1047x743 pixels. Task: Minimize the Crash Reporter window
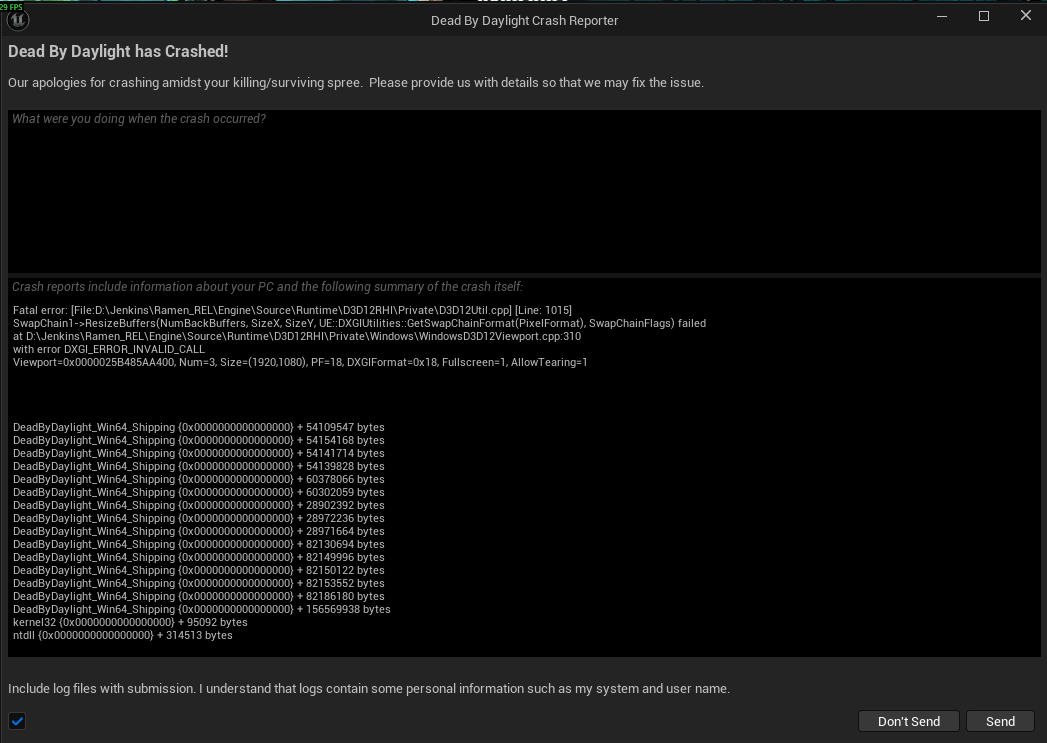point(942,16)
